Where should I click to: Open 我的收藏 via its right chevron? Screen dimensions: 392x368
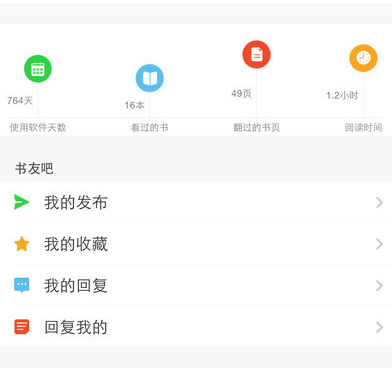click(x=379, y=244)
